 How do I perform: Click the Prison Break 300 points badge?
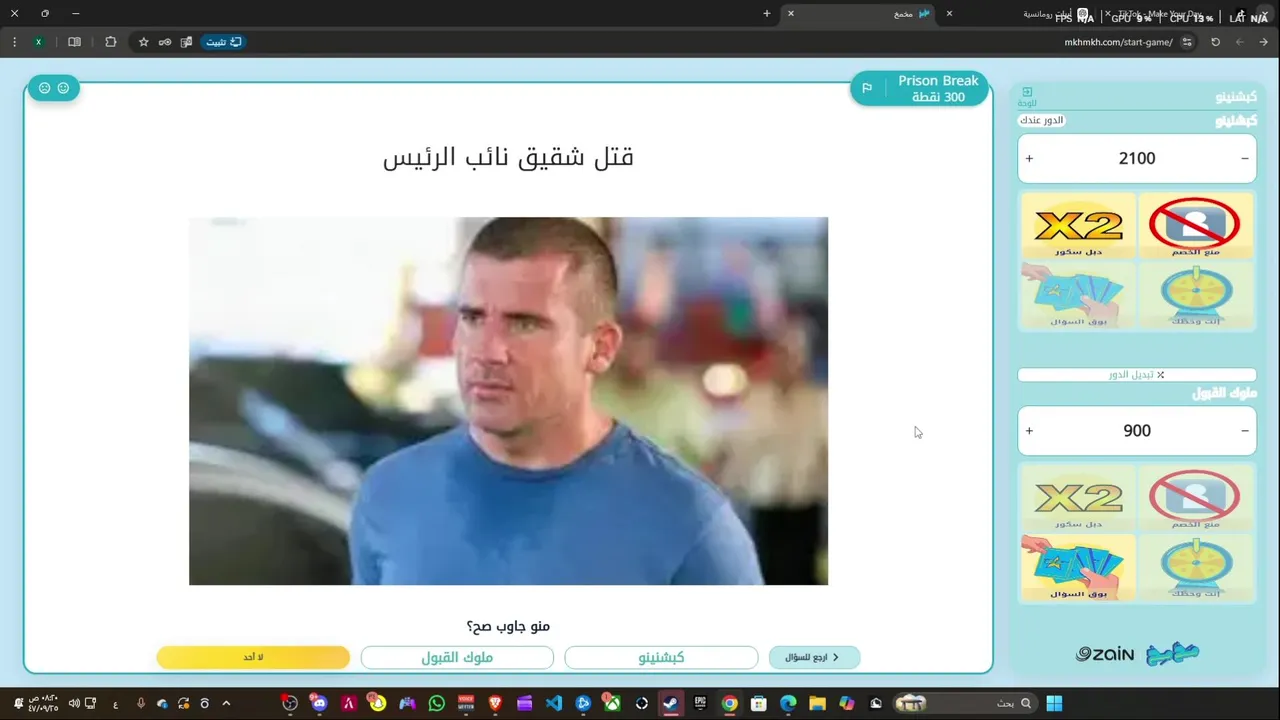pyautogui.click(x=920, y=89)
